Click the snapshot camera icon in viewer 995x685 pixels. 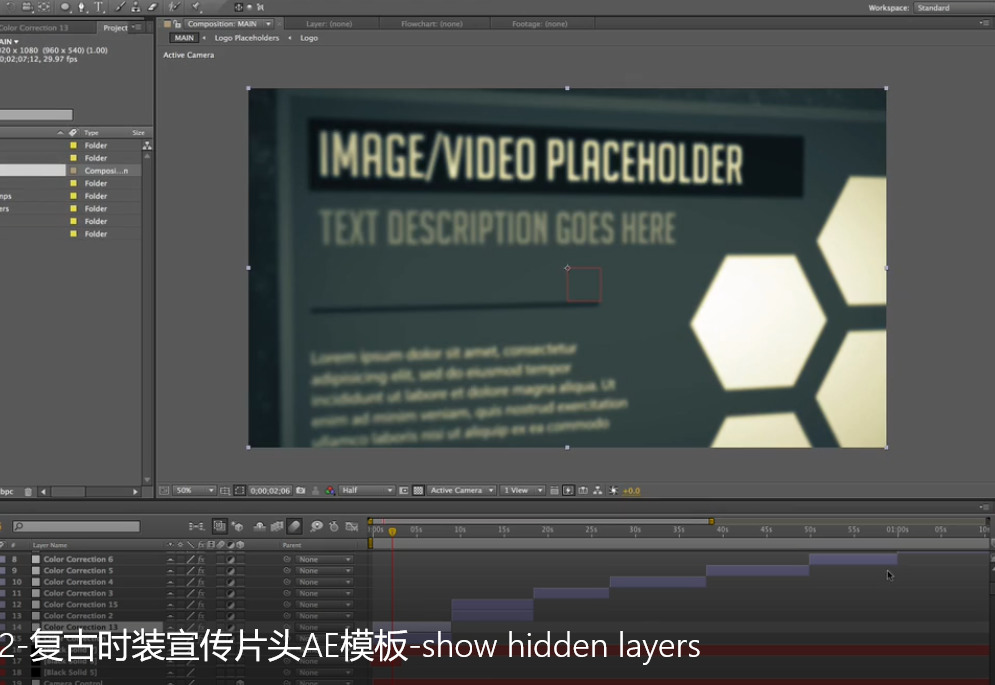point(300,491)
